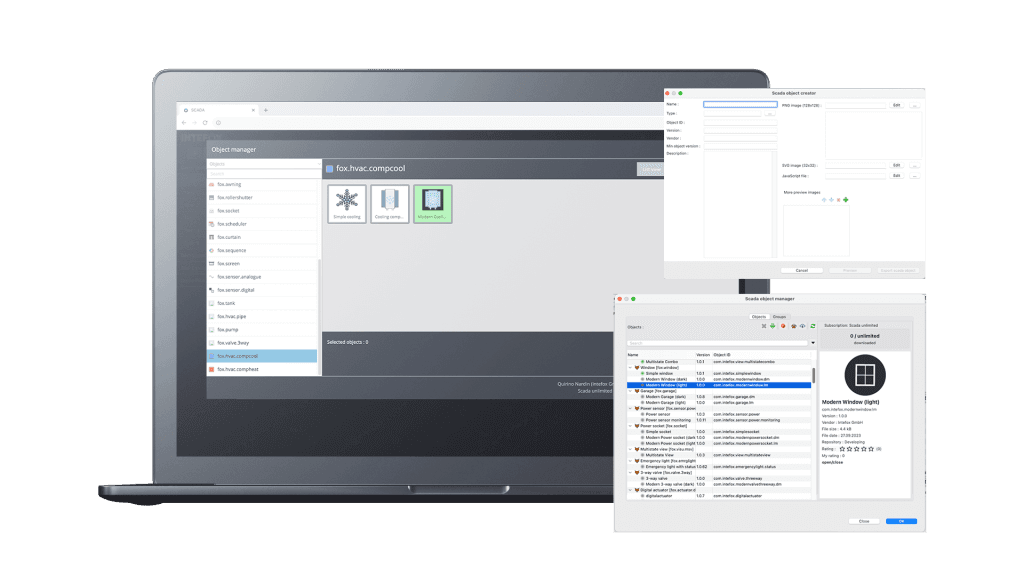Click the green download arrow icon
Screen dimensions: 1024x576
tap(772, 325)
